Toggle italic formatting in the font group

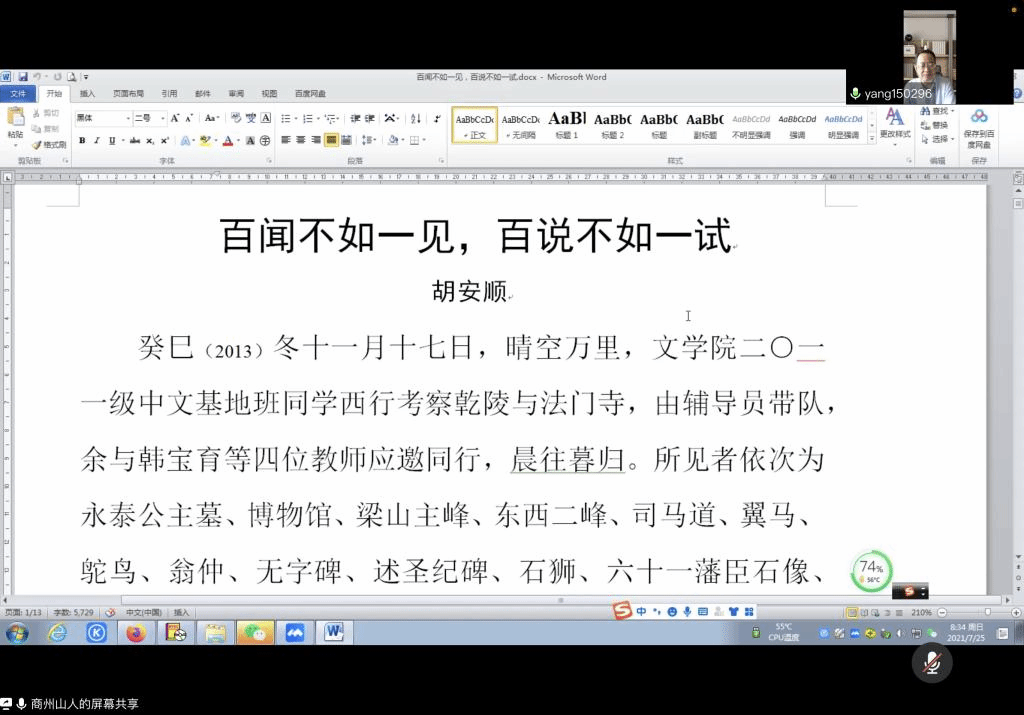click(x=96, y=141)
